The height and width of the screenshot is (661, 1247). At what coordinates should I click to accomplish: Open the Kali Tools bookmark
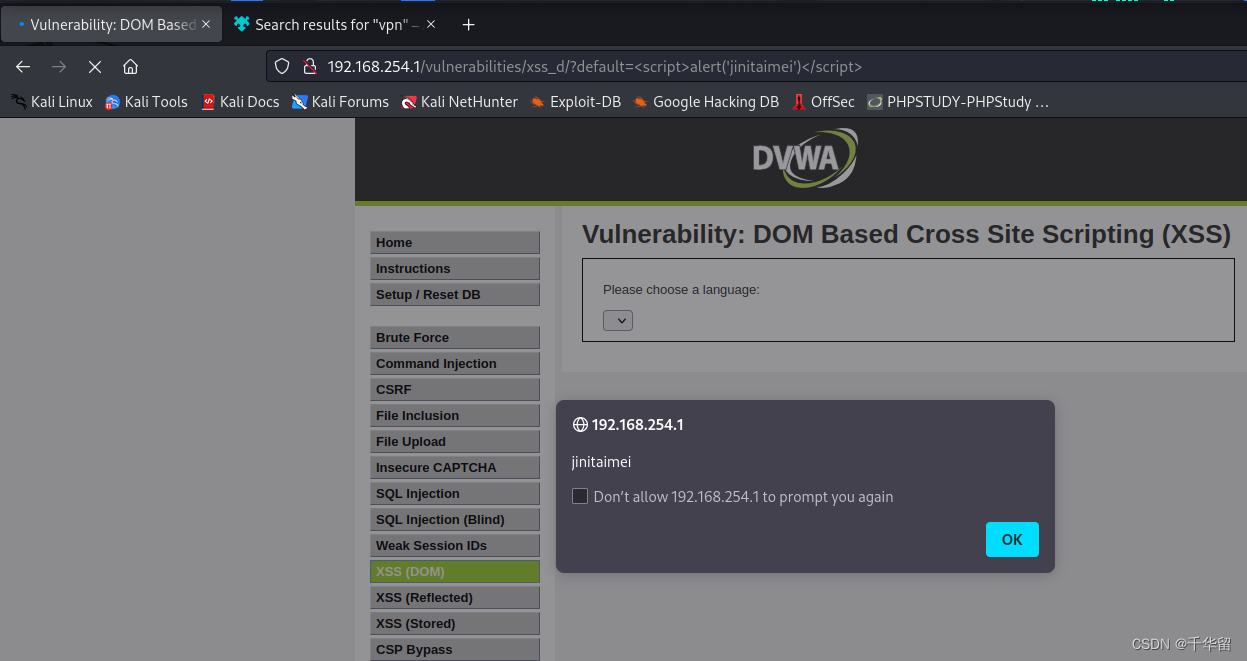pos(146,101)
